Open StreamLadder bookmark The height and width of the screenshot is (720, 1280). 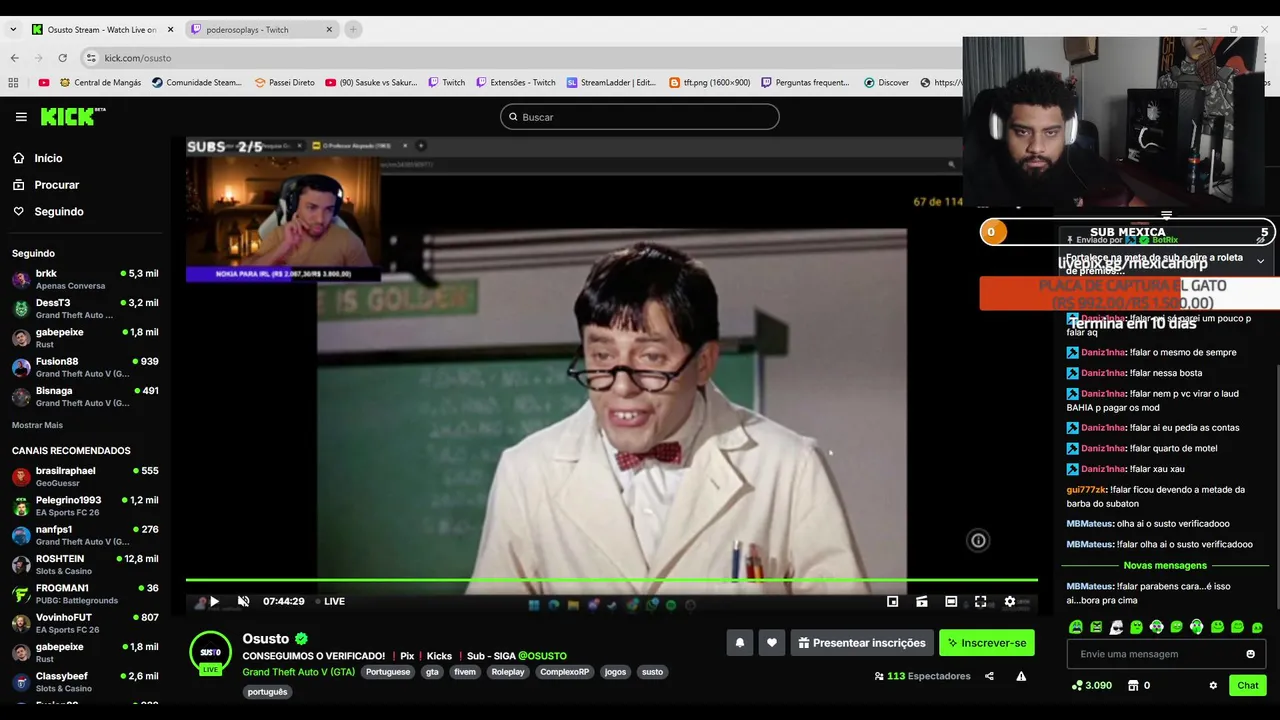(x=611, y=82)
